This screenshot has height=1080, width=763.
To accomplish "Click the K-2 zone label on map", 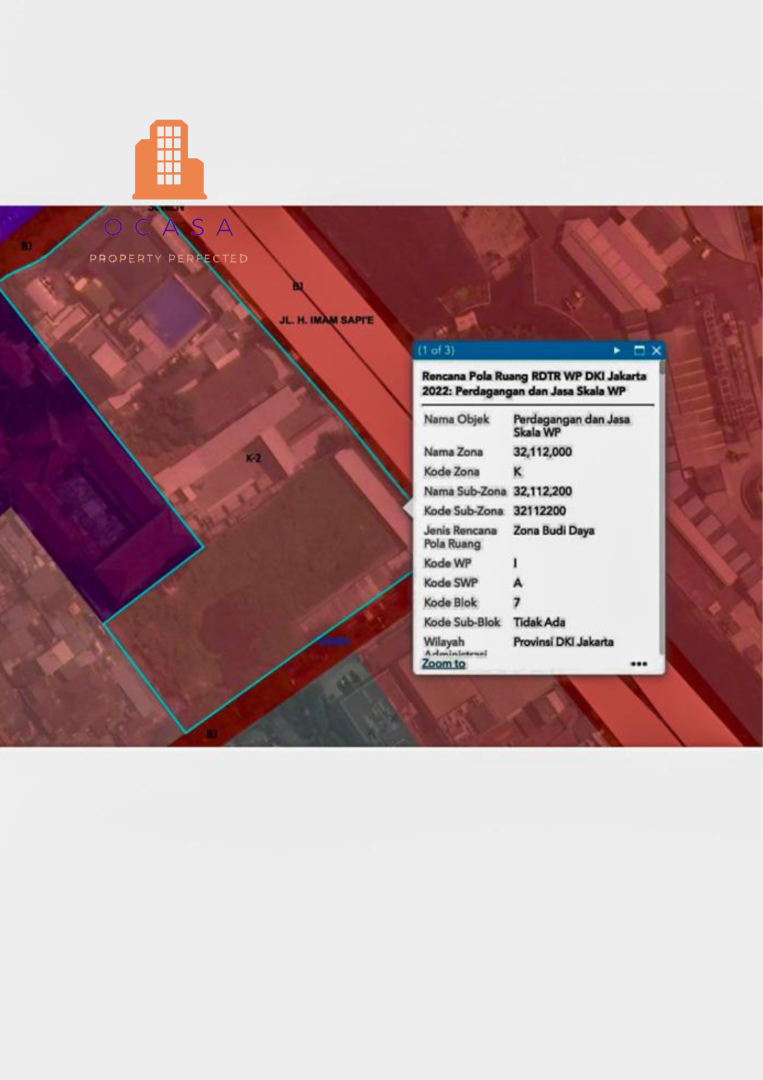I will click(254, 458).
